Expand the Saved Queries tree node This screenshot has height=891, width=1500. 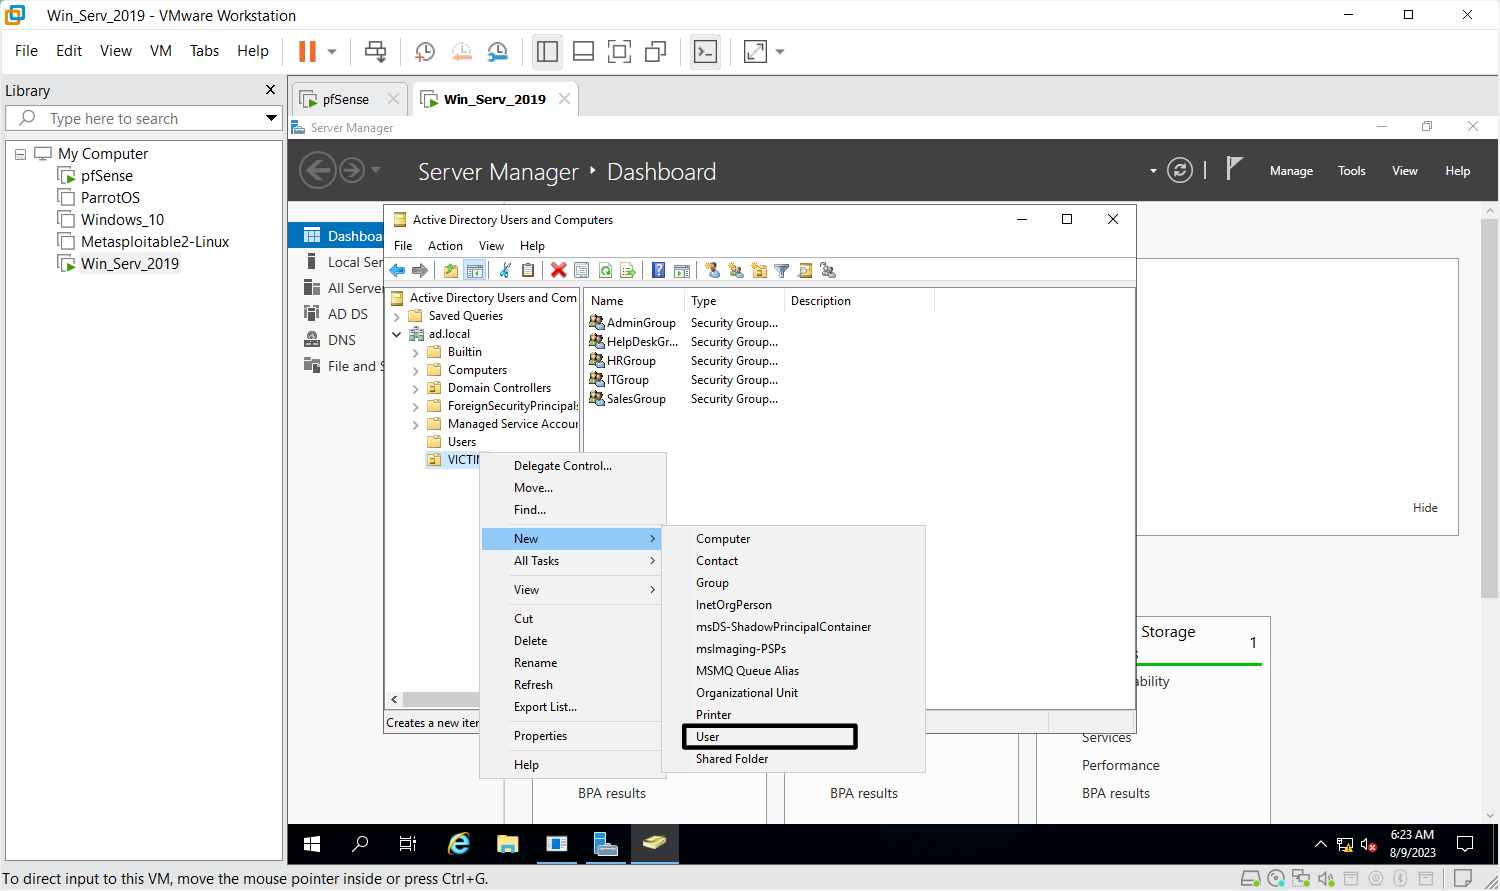click(397, 316)
